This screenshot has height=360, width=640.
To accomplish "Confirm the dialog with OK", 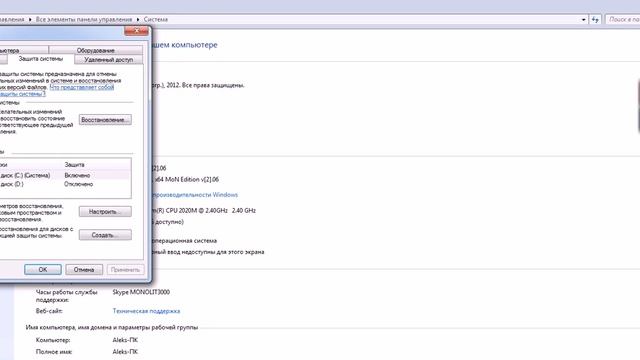I will [x=43, y=269].
